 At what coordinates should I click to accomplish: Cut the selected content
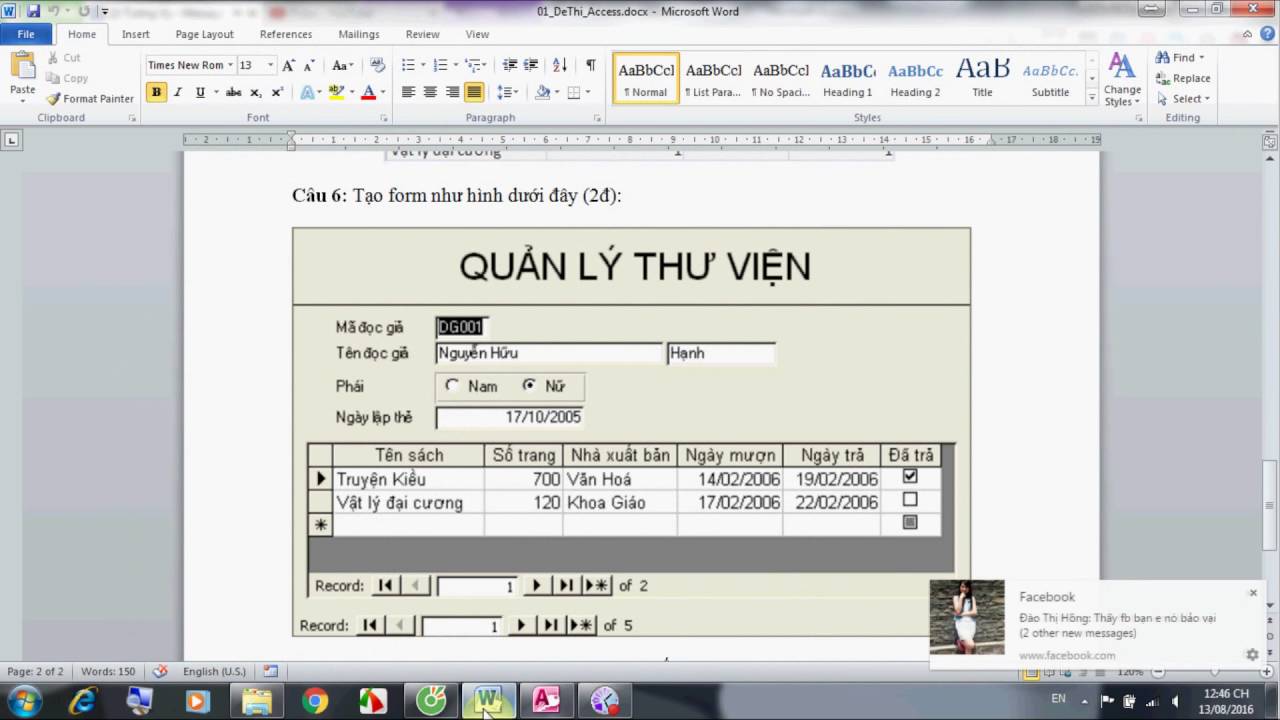(64, 58)
